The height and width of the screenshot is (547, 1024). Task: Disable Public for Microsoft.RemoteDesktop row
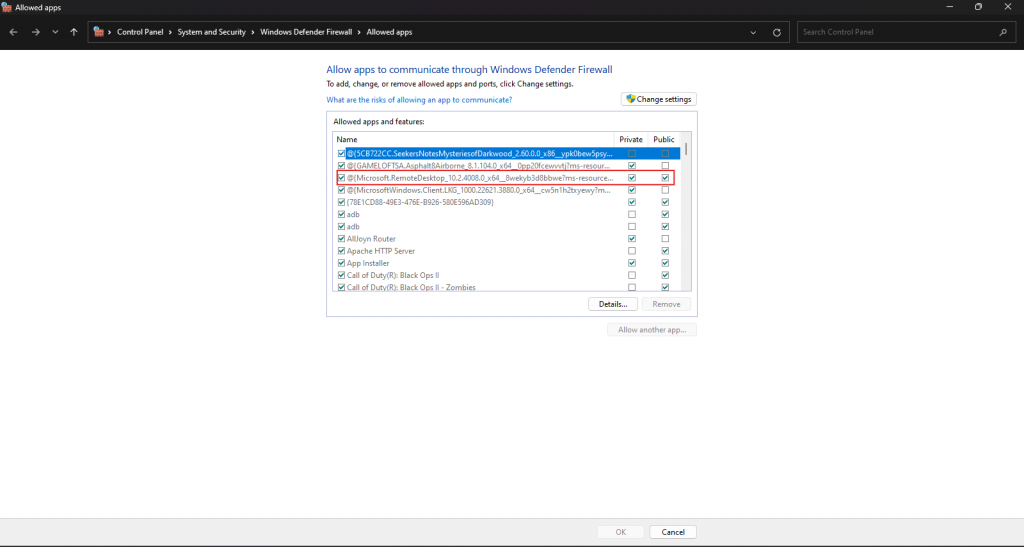pos(665,178)
